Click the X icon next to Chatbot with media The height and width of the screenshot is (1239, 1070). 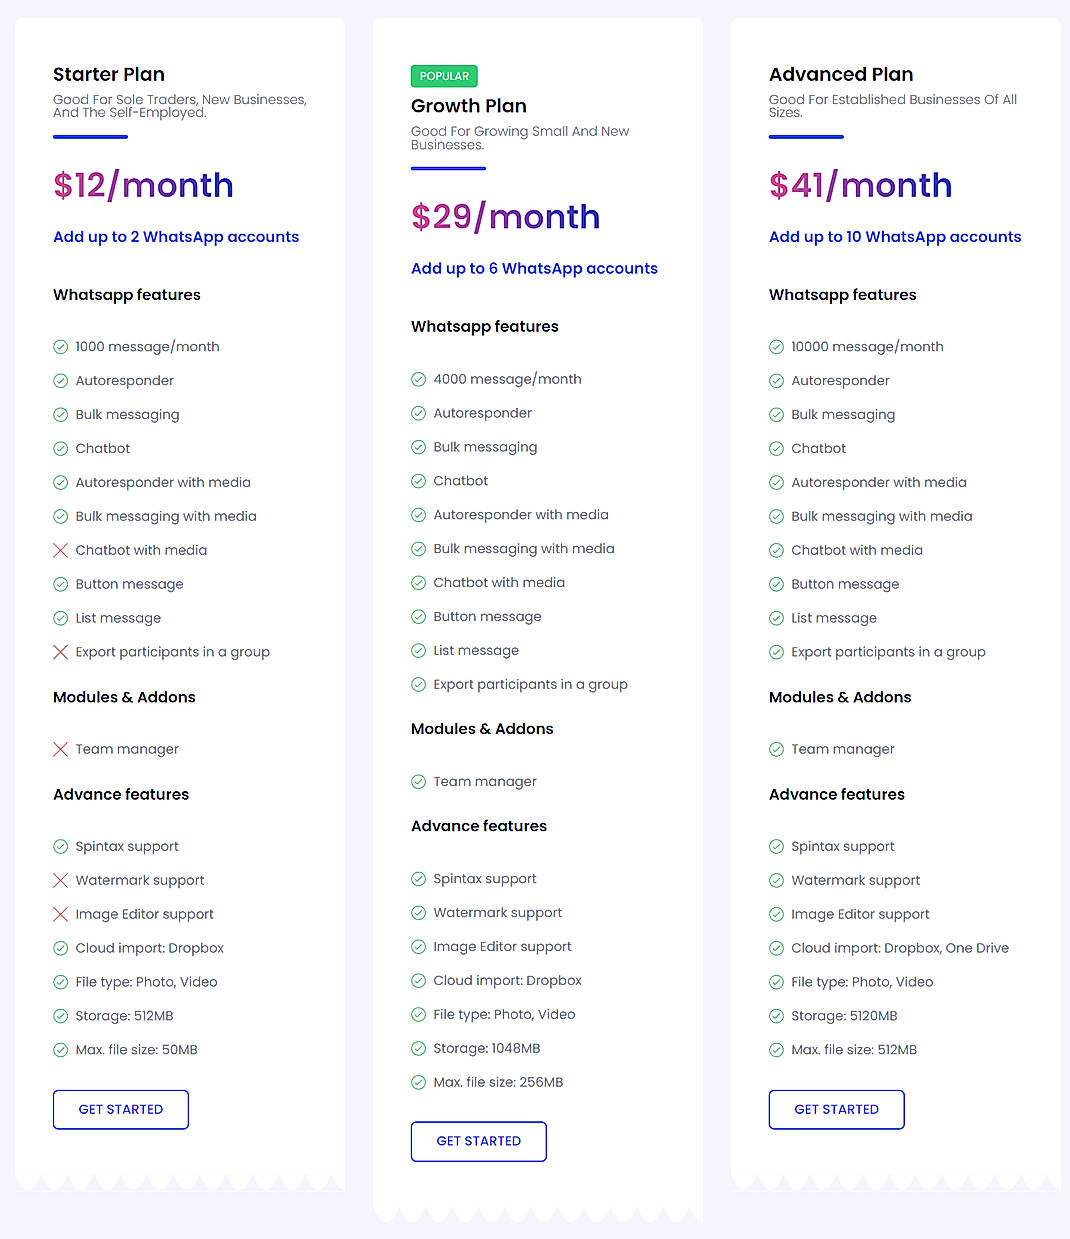[x=60, y=550]
